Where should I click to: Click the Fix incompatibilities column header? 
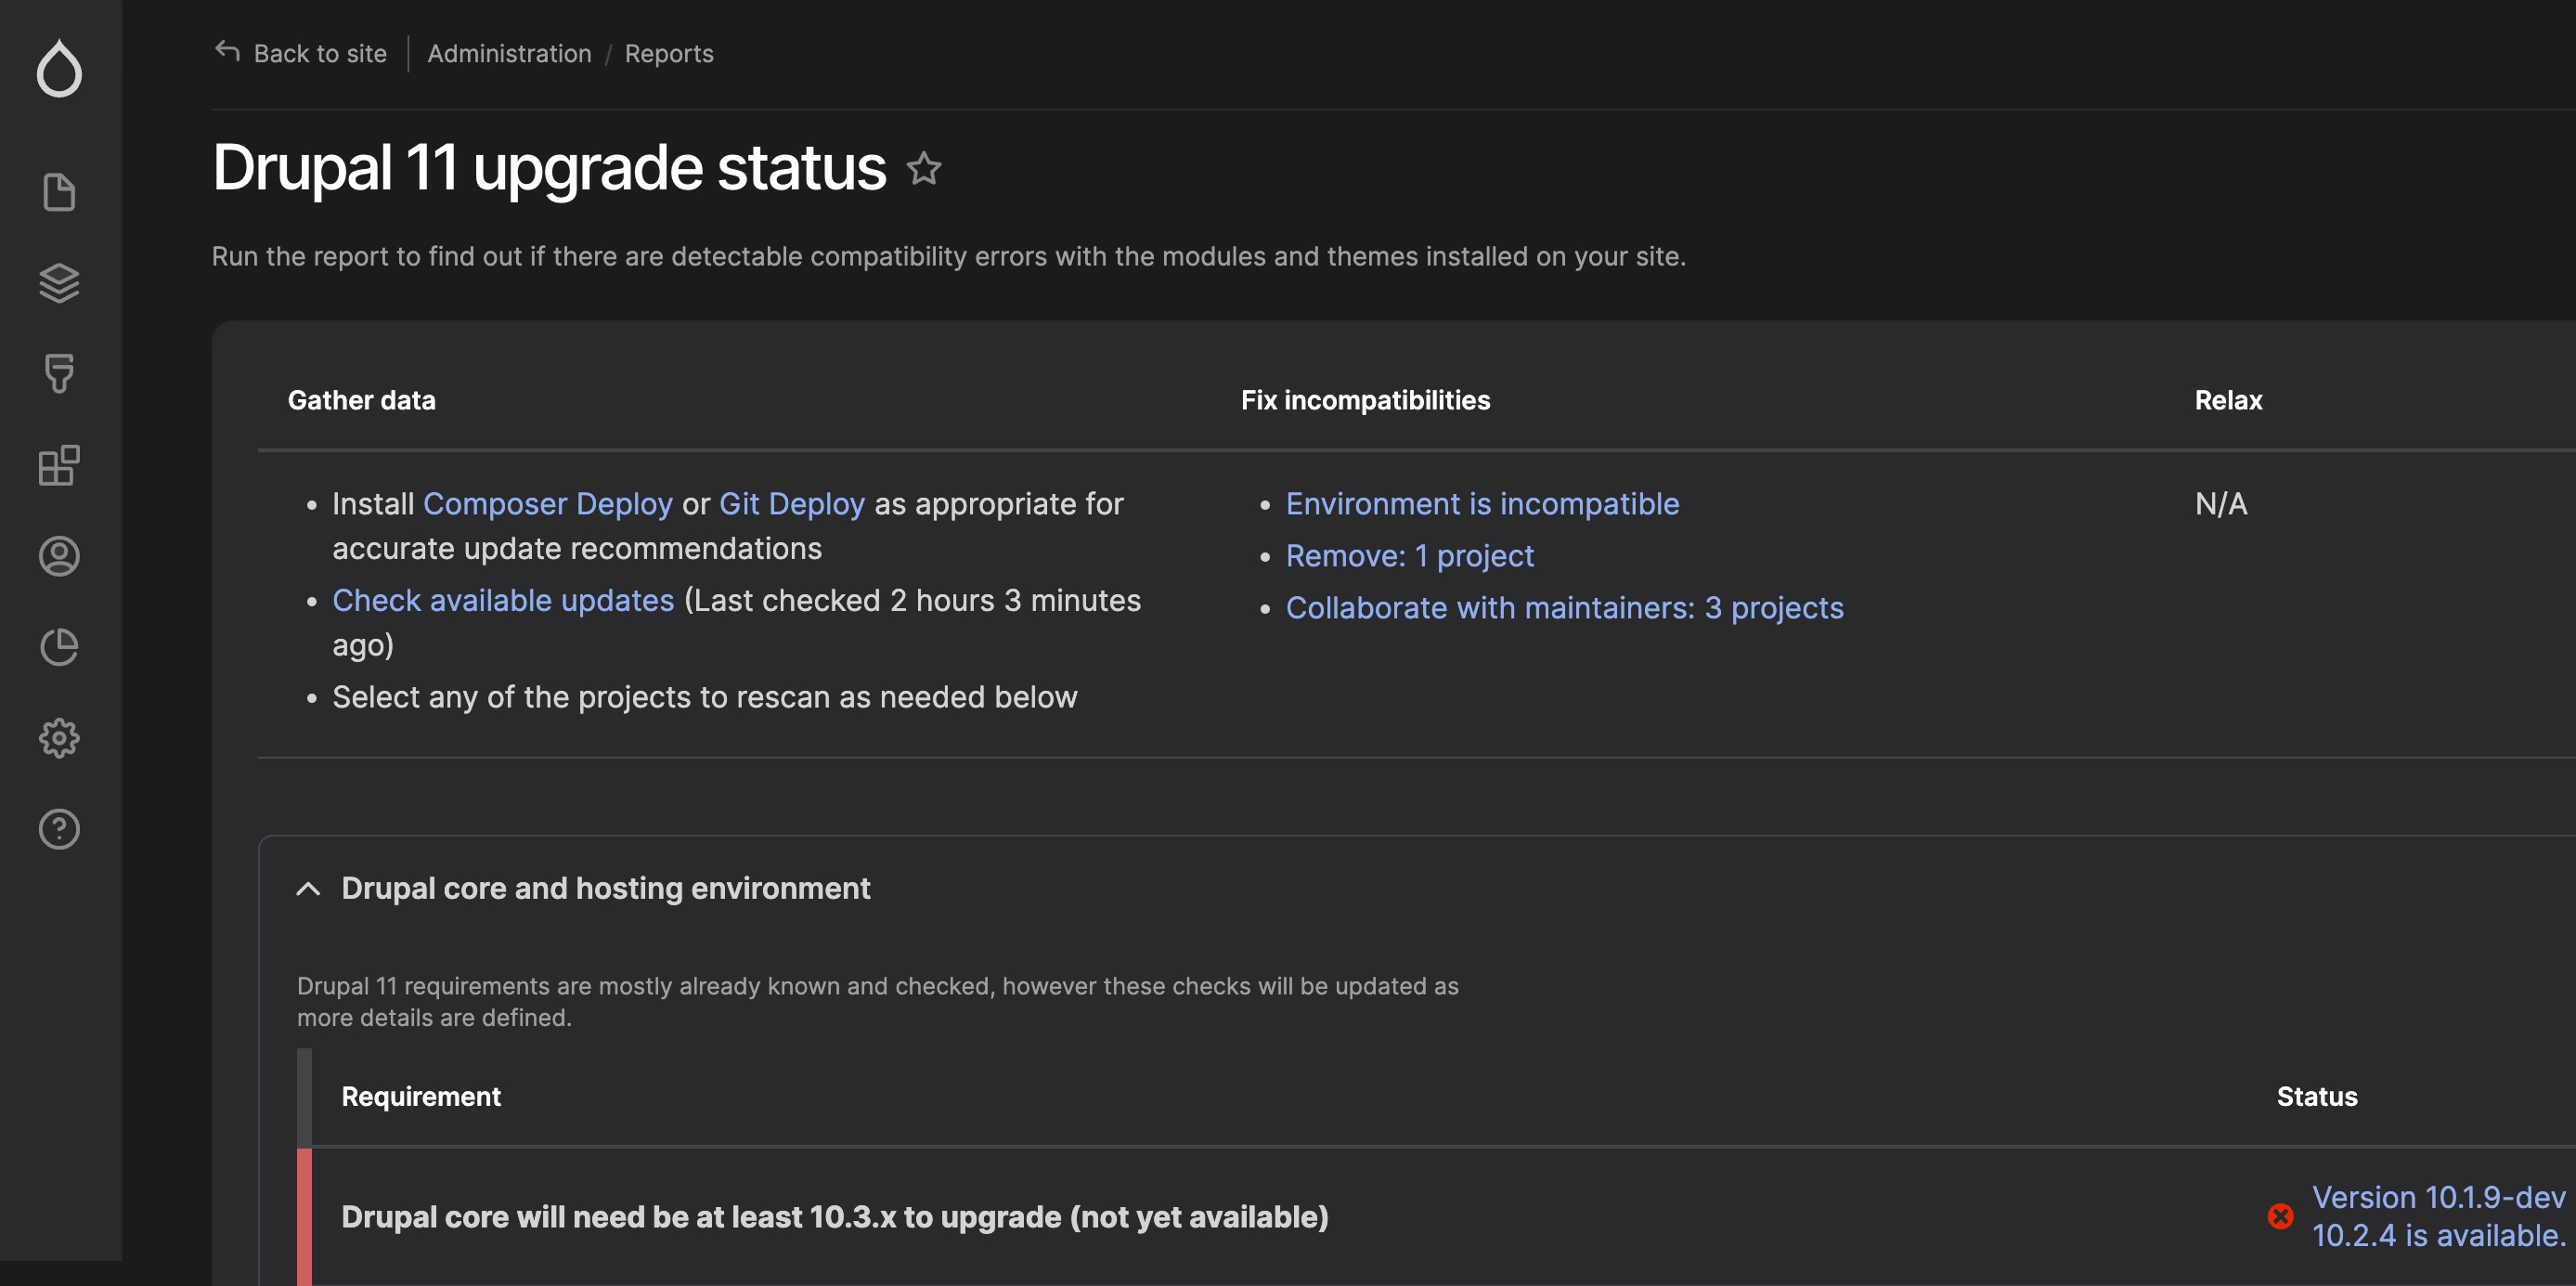click(1365, 400)
